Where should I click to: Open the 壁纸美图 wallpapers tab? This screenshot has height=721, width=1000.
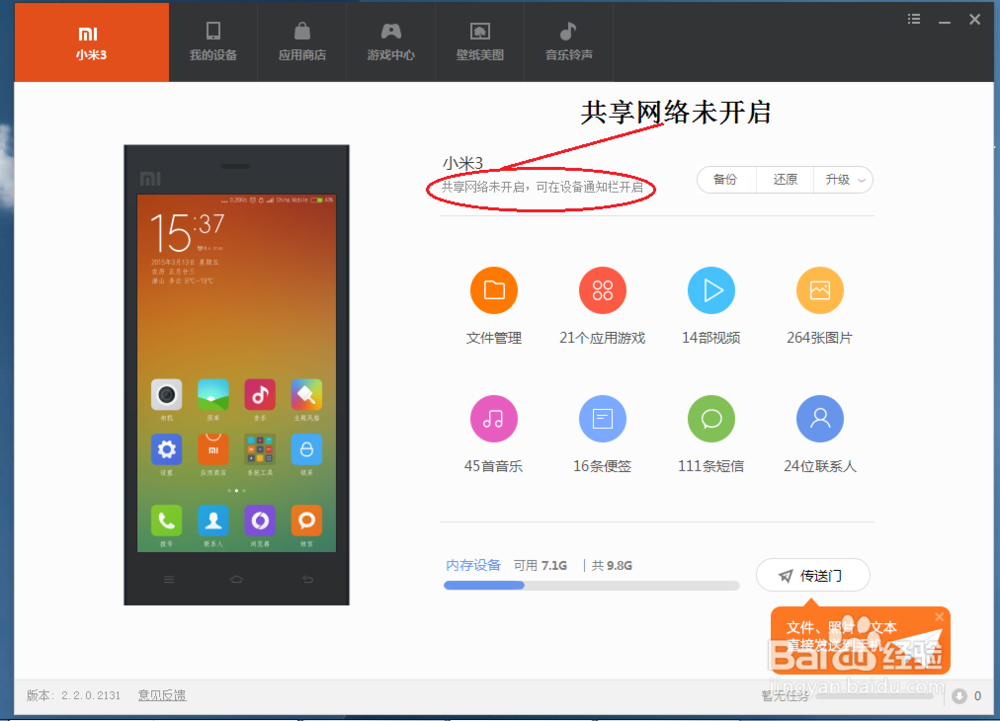pyautogui.click(x=479, y=42)
